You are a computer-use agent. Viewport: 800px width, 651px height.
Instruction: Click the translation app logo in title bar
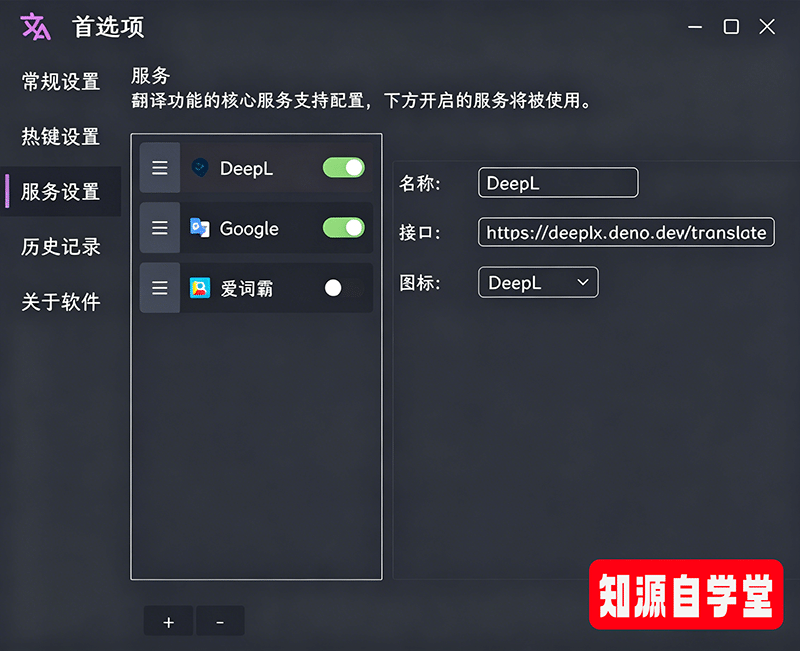tap(36, 27)
